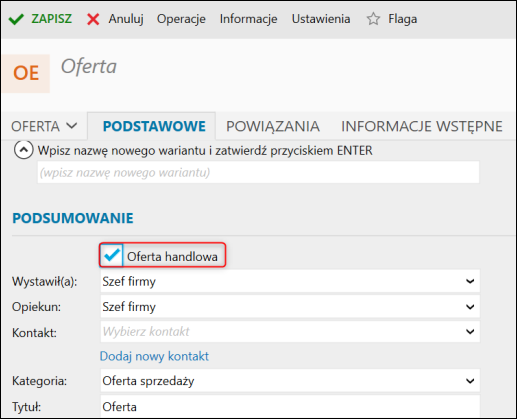
Task: Select the PODSTAWOWE tab
Action: pyautogui.click(x=154, y=126)
